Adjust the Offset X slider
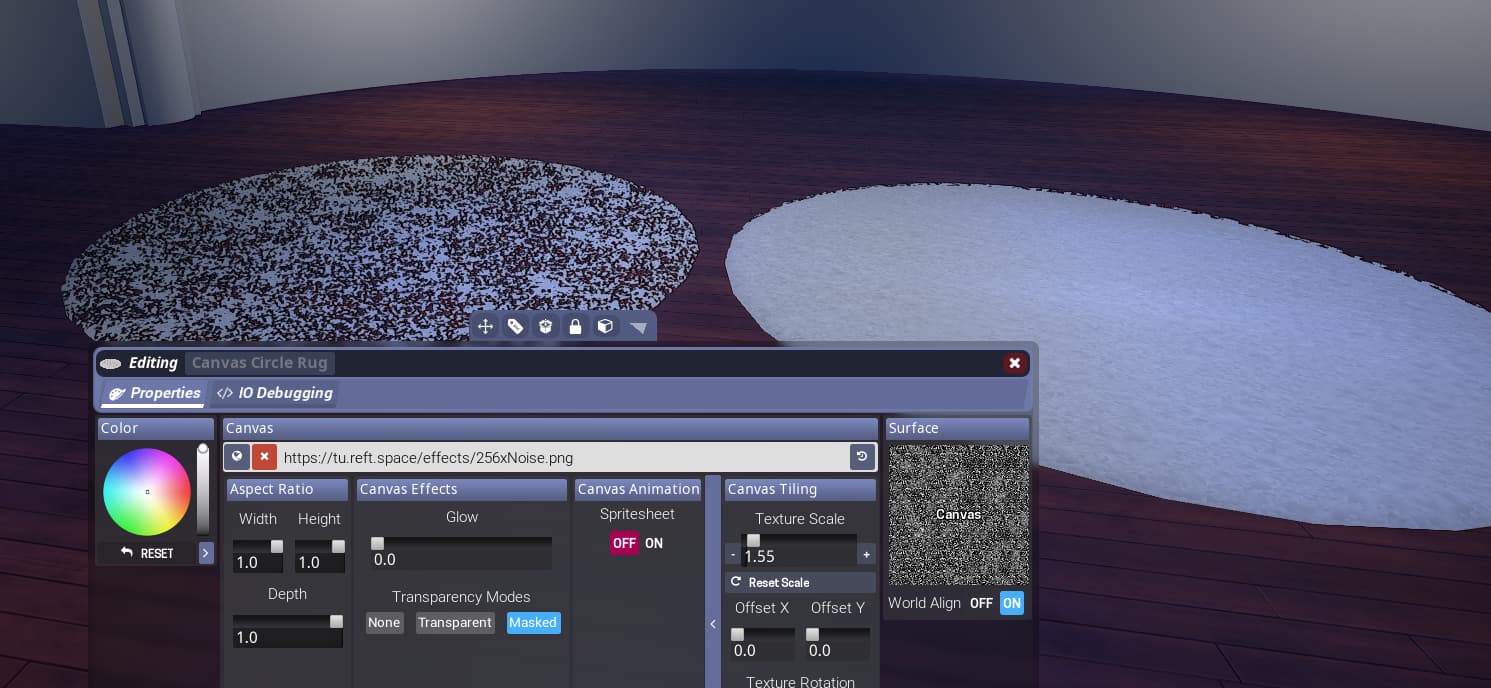Image resolution: width=1491 pixels, height=688 pixels. click(x=763, y=634)
